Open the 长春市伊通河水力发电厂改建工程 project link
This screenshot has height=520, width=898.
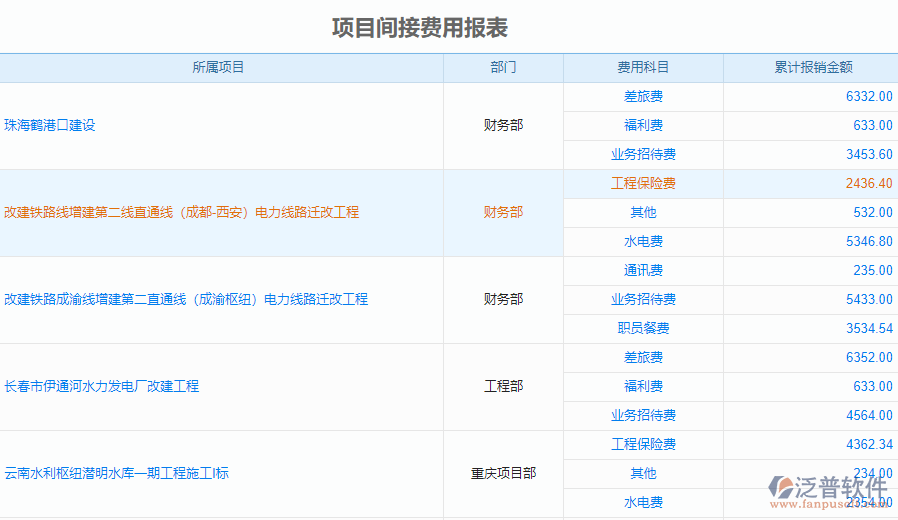[x=101, y=386]
